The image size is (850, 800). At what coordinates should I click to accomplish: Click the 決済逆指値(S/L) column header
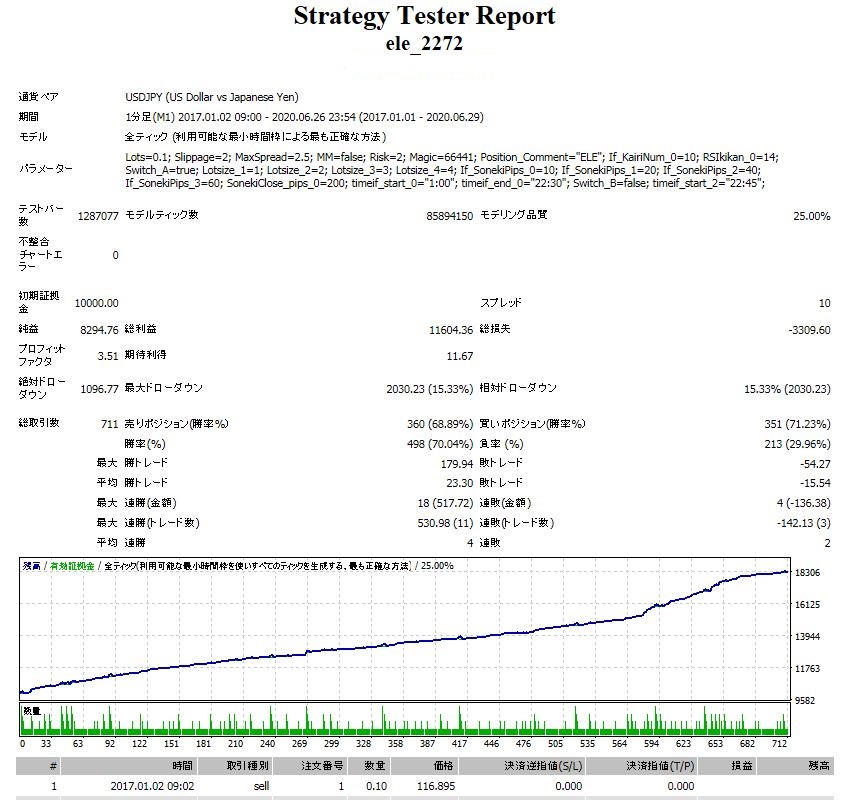click(521, 766)
